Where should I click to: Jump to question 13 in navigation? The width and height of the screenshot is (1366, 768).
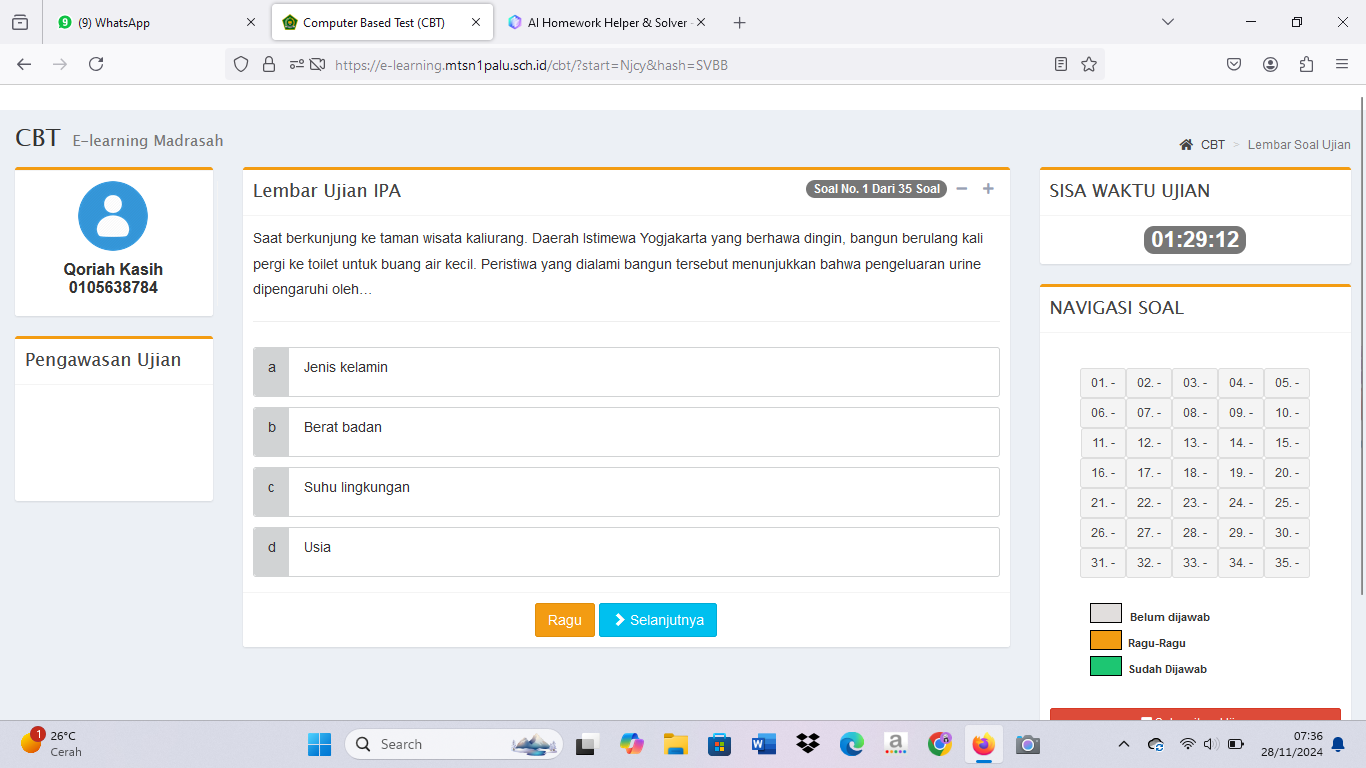1195,443
